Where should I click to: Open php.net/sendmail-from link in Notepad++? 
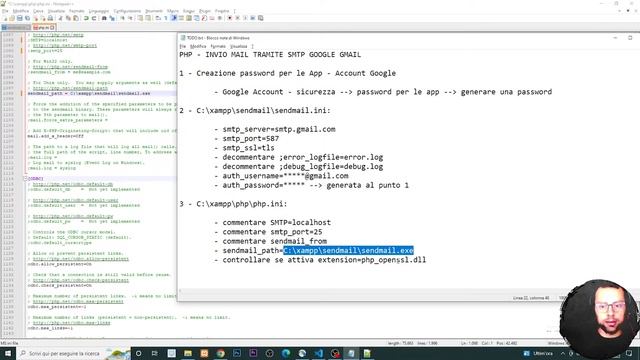(70, 67)
